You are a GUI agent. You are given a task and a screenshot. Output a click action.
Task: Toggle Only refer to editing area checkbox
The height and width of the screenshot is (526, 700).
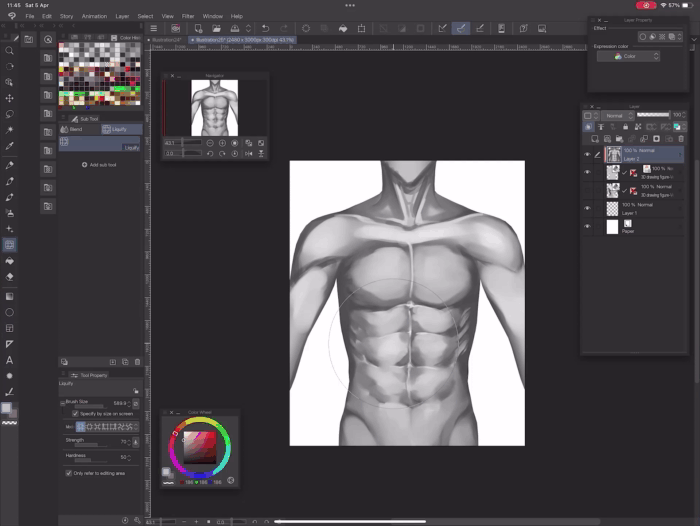tap(68, 472)
